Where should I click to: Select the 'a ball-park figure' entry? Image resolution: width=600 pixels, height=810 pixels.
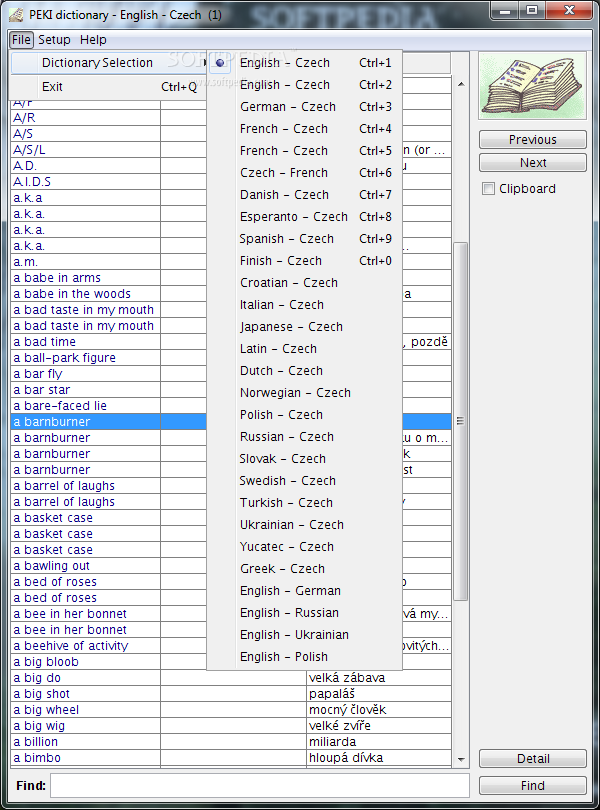[x=86, y=358]
